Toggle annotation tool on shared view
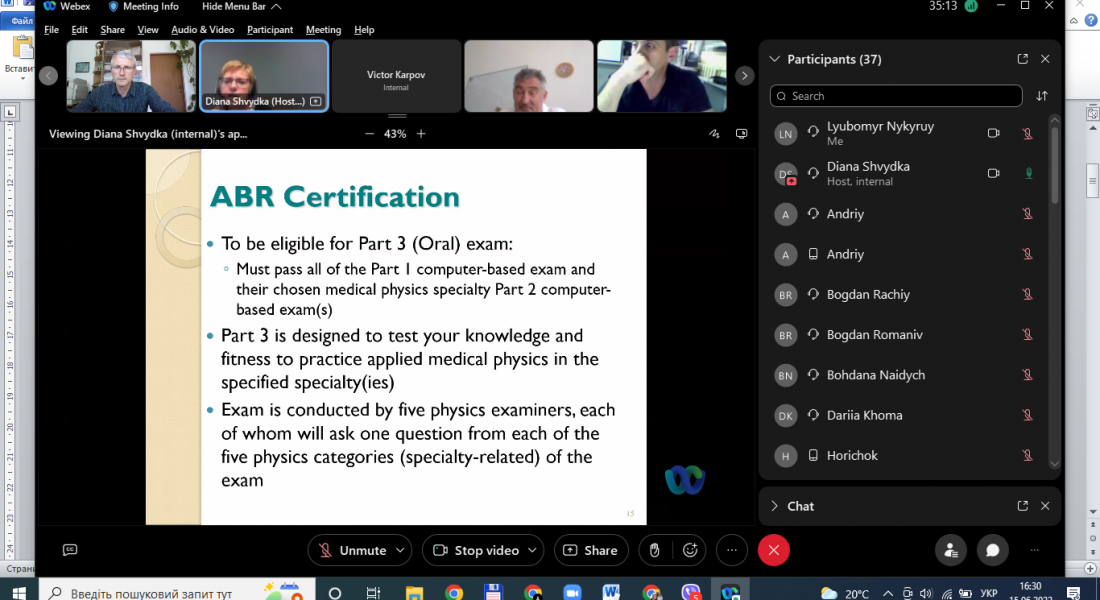Screen dimensions: 1100x600 click(x=714, y=133)
